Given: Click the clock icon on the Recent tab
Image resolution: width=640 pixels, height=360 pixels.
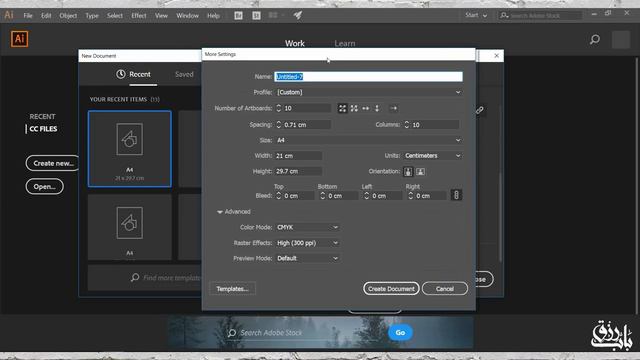Looking at the screenshot, I should pos(120,74).
